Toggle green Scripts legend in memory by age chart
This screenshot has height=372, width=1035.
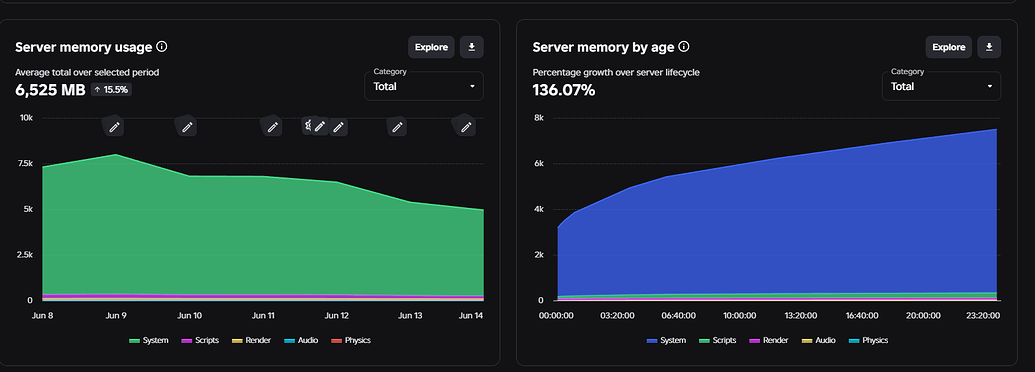click(x=718, y=340)
